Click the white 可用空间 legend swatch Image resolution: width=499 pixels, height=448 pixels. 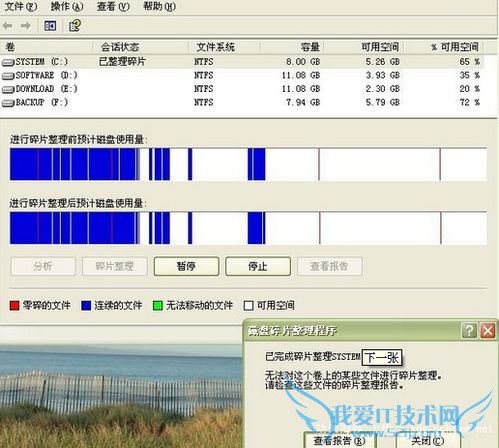249,305
